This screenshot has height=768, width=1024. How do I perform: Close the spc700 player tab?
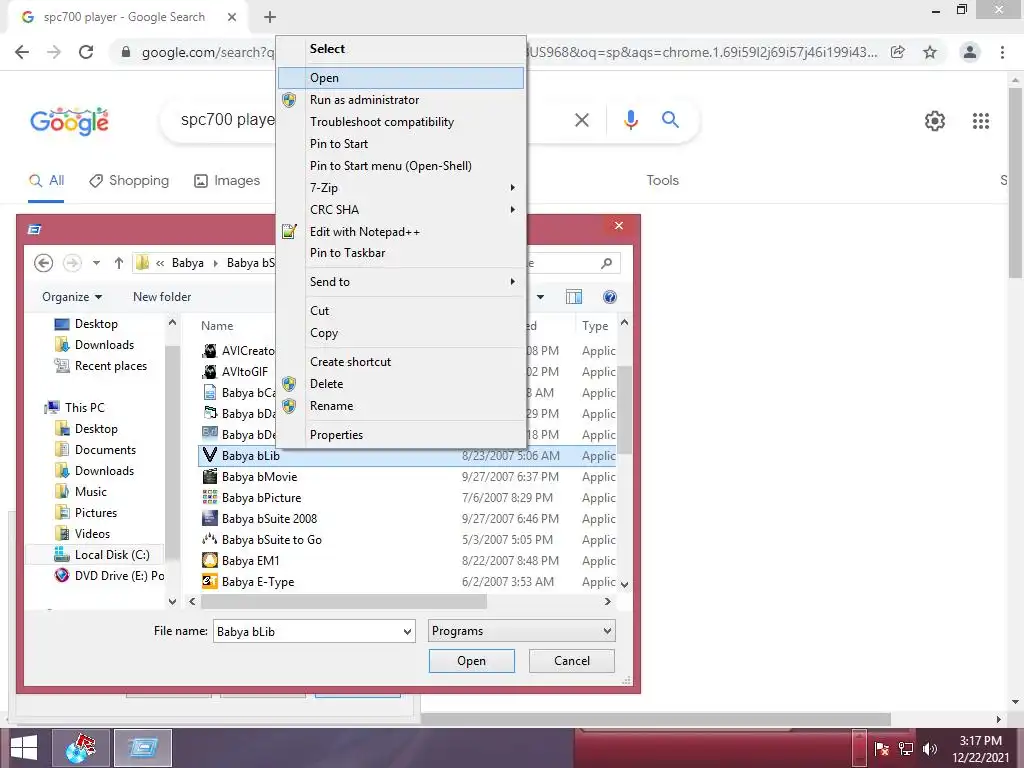tap(232, 17)
